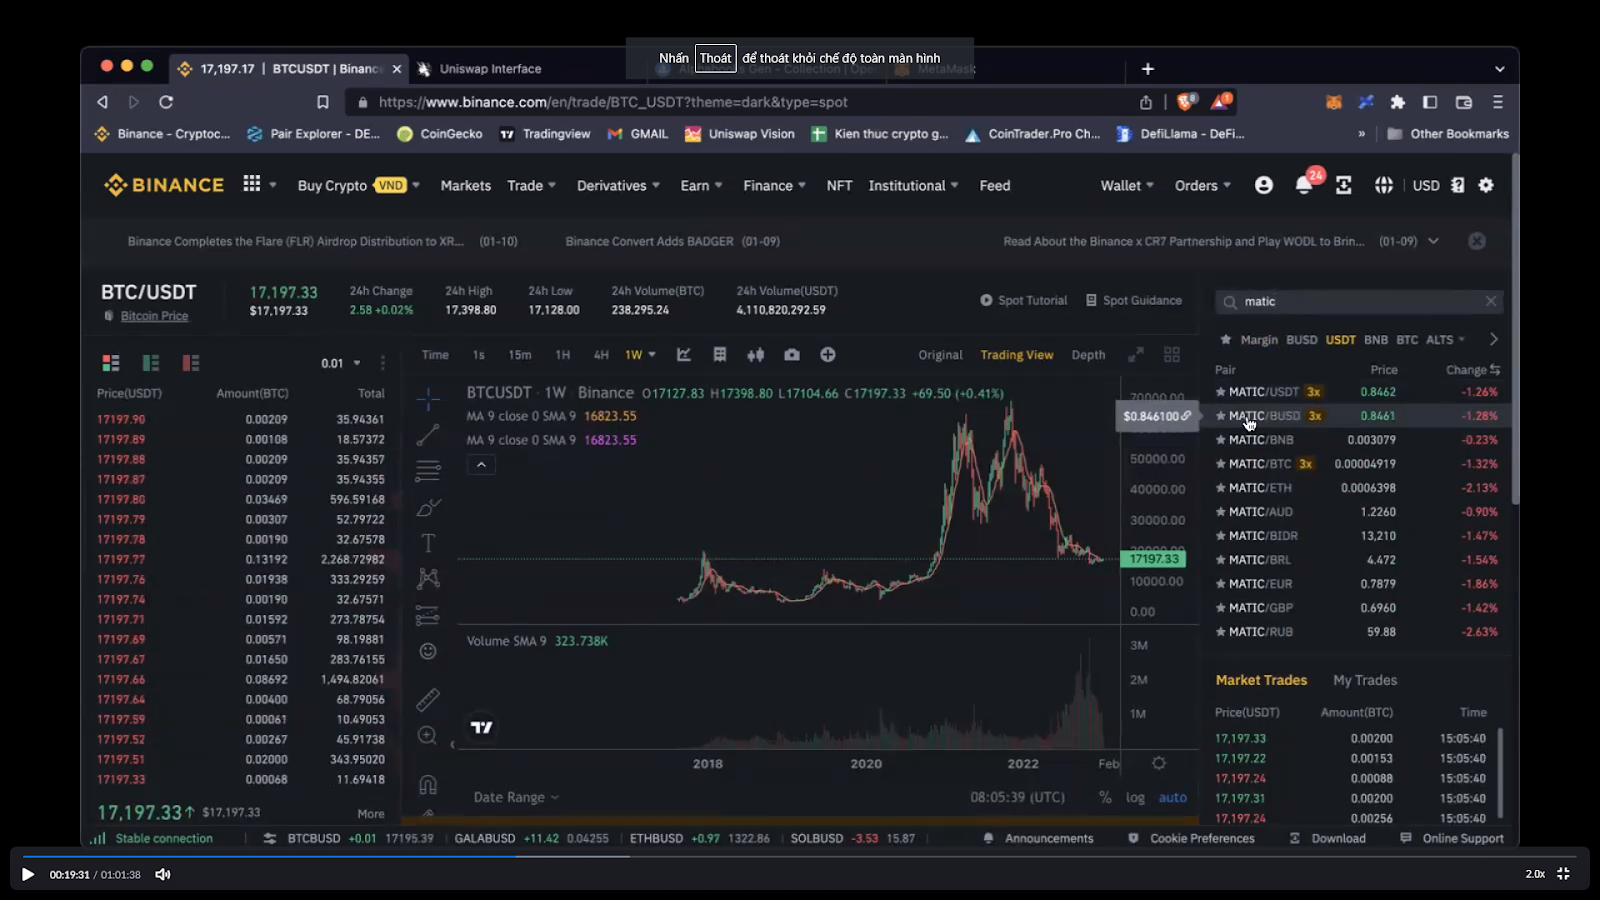Select the chart patterns tool
1600x900 pixels.
coord(428,579)
